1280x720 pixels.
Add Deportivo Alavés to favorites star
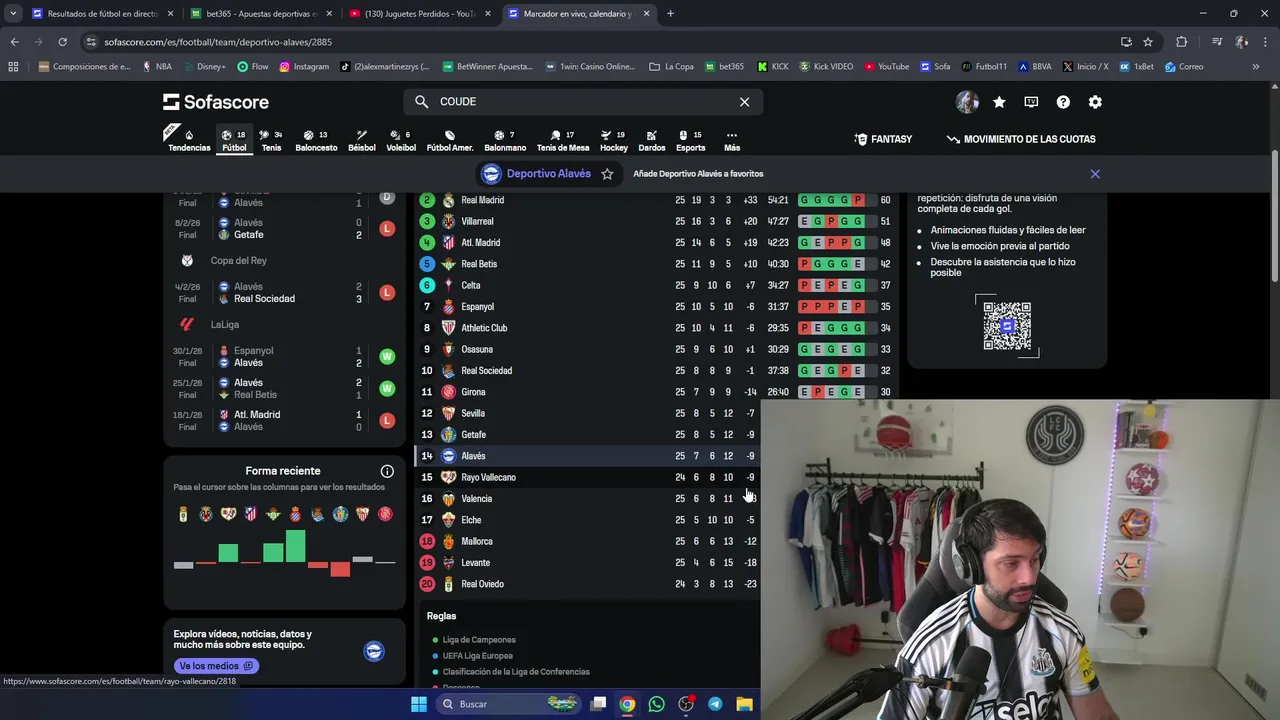[x=607, y=174]
